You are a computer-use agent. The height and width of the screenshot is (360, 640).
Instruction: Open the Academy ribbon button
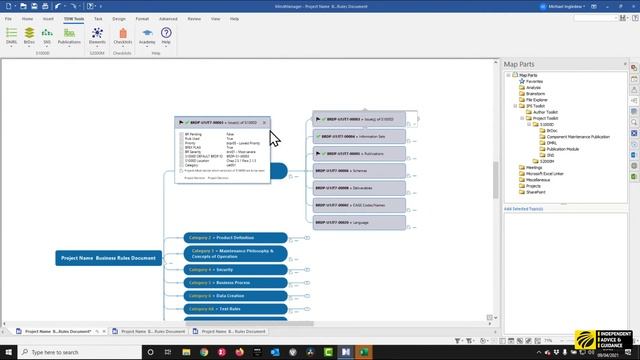point(147,36)
